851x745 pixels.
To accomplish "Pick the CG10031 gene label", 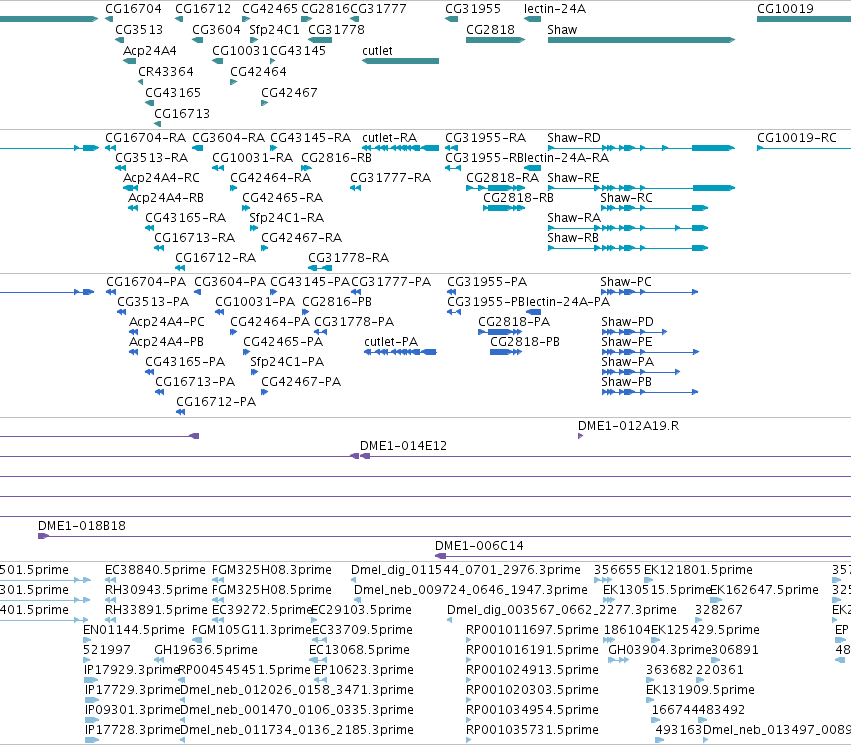I will [x=240, y=50].
